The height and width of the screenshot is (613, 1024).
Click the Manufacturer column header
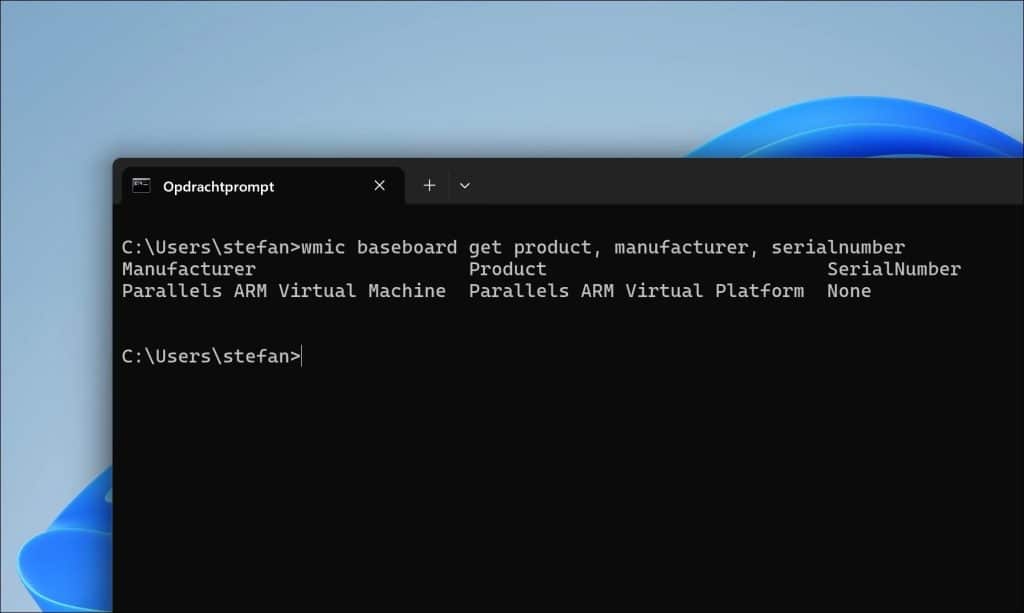(189, 269)
